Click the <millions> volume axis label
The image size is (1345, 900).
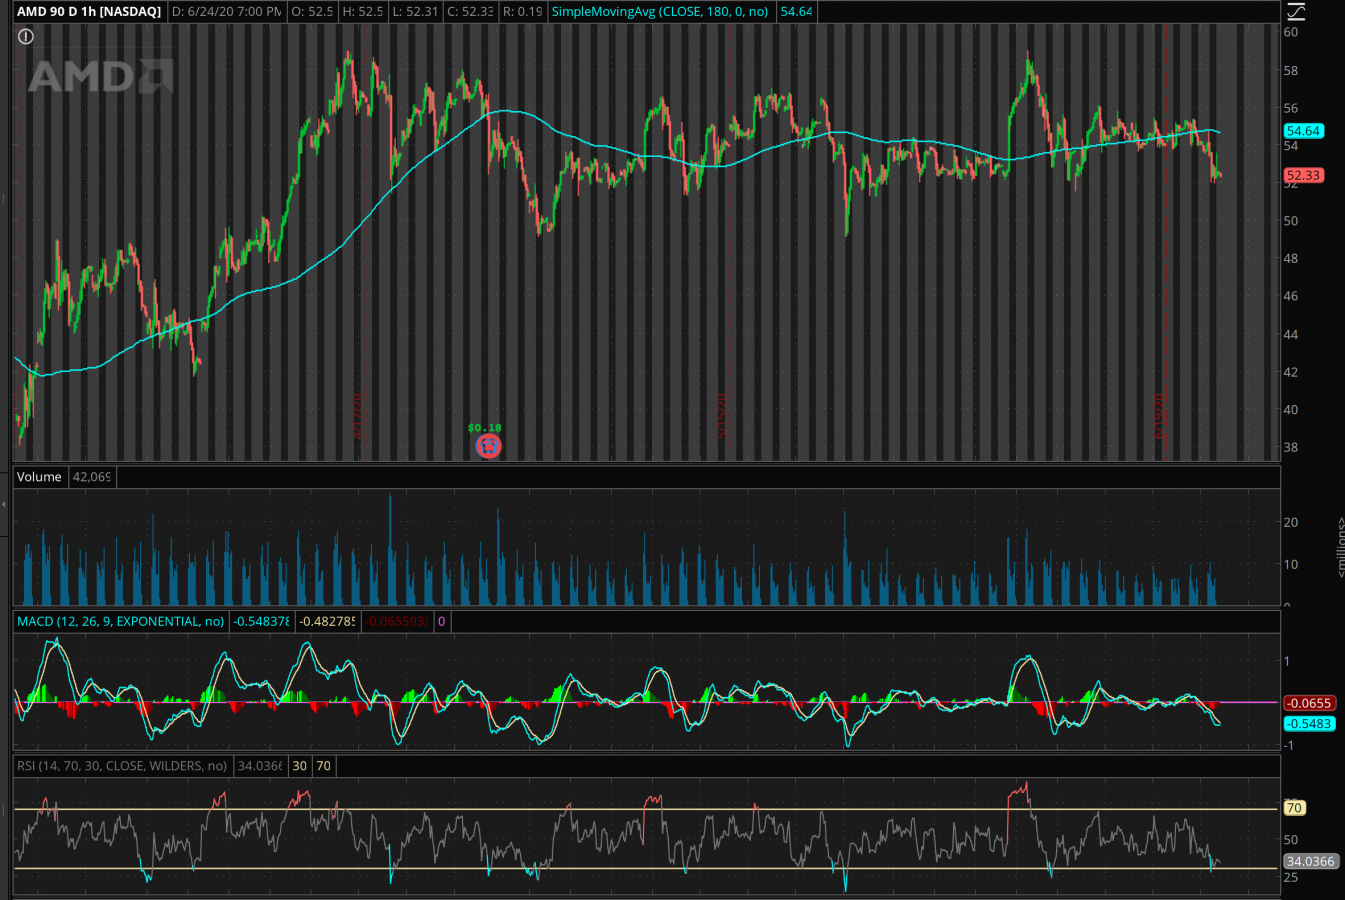click(x=1340, y=547)
